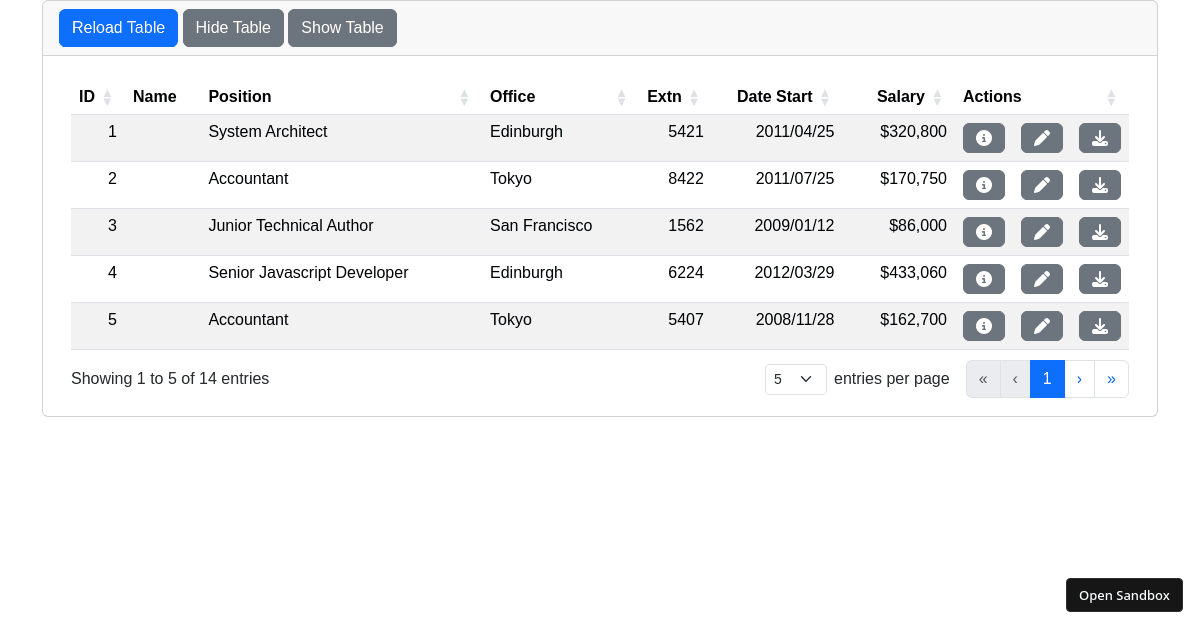Go to the first page of entries

983,379
